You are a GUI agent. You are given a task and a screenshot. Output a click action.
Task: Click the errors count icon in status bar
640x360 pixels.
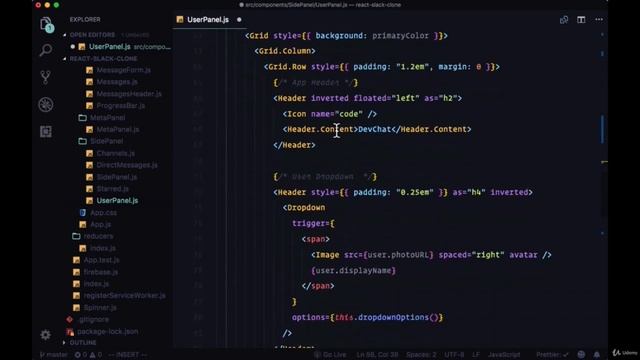78,355
